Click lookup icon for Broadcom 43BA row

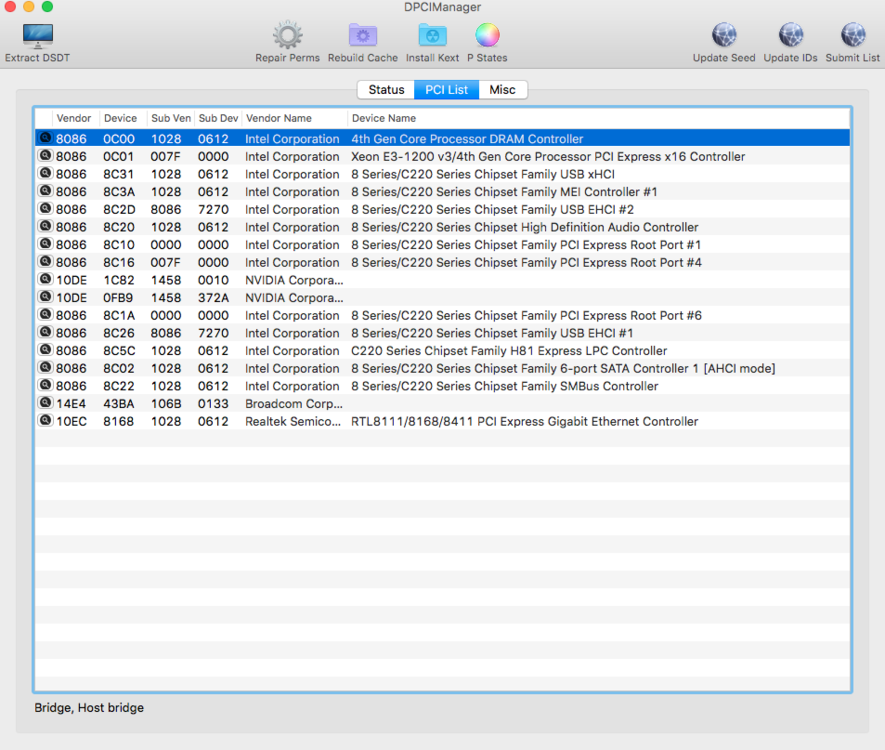tap(45, 403)
